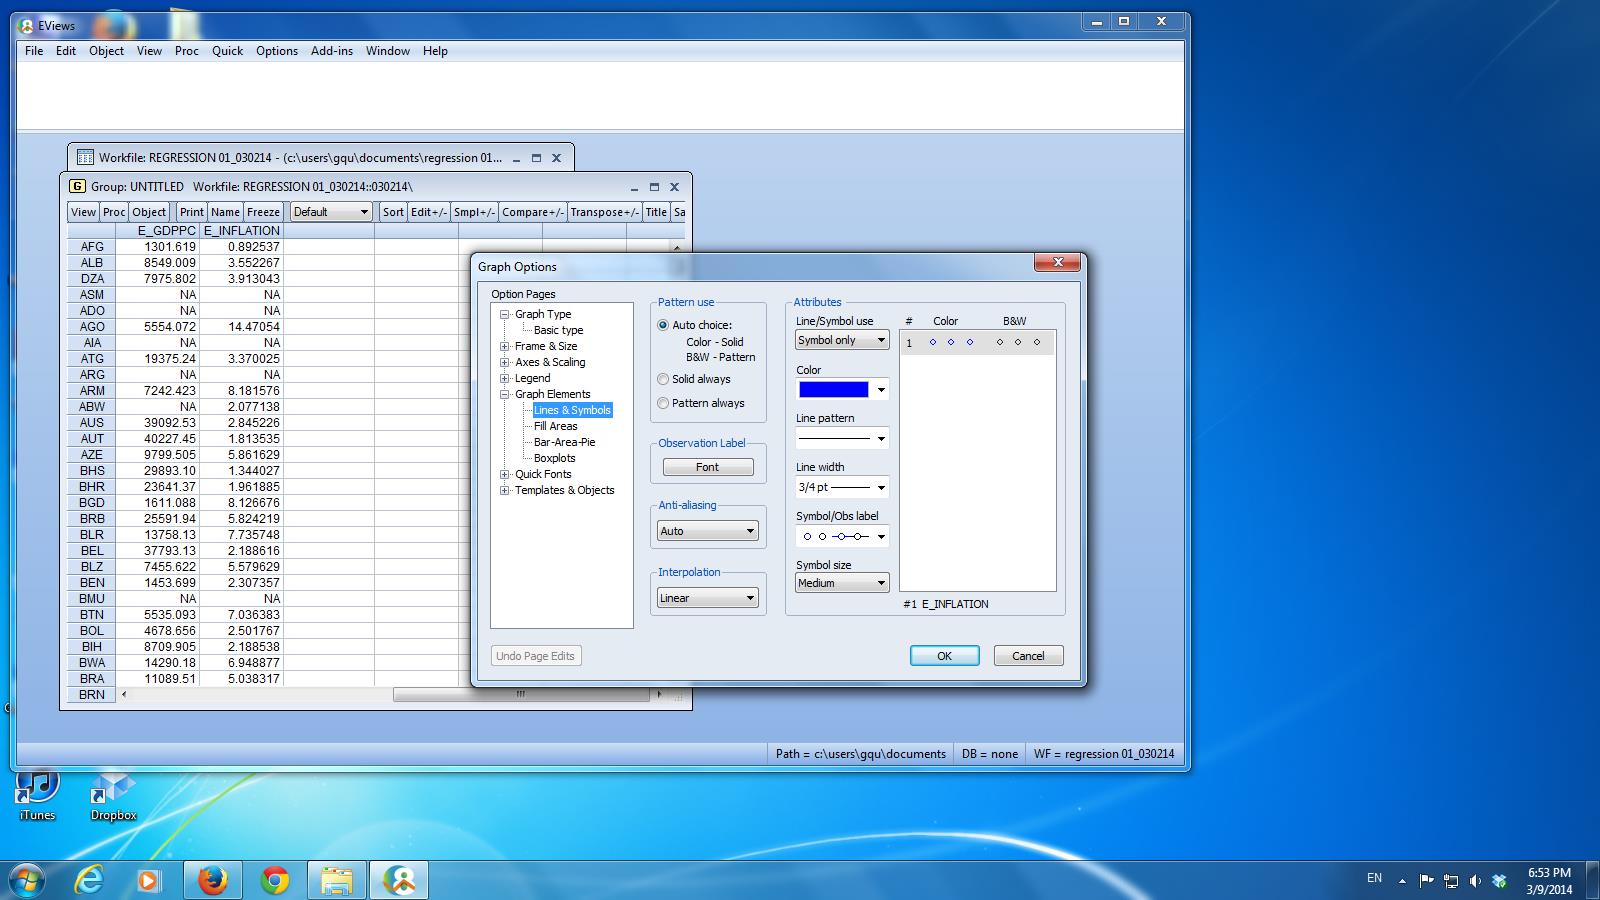Click the Dropbox icon in the system tray

pyautogui.click(x=1499, y=881)
